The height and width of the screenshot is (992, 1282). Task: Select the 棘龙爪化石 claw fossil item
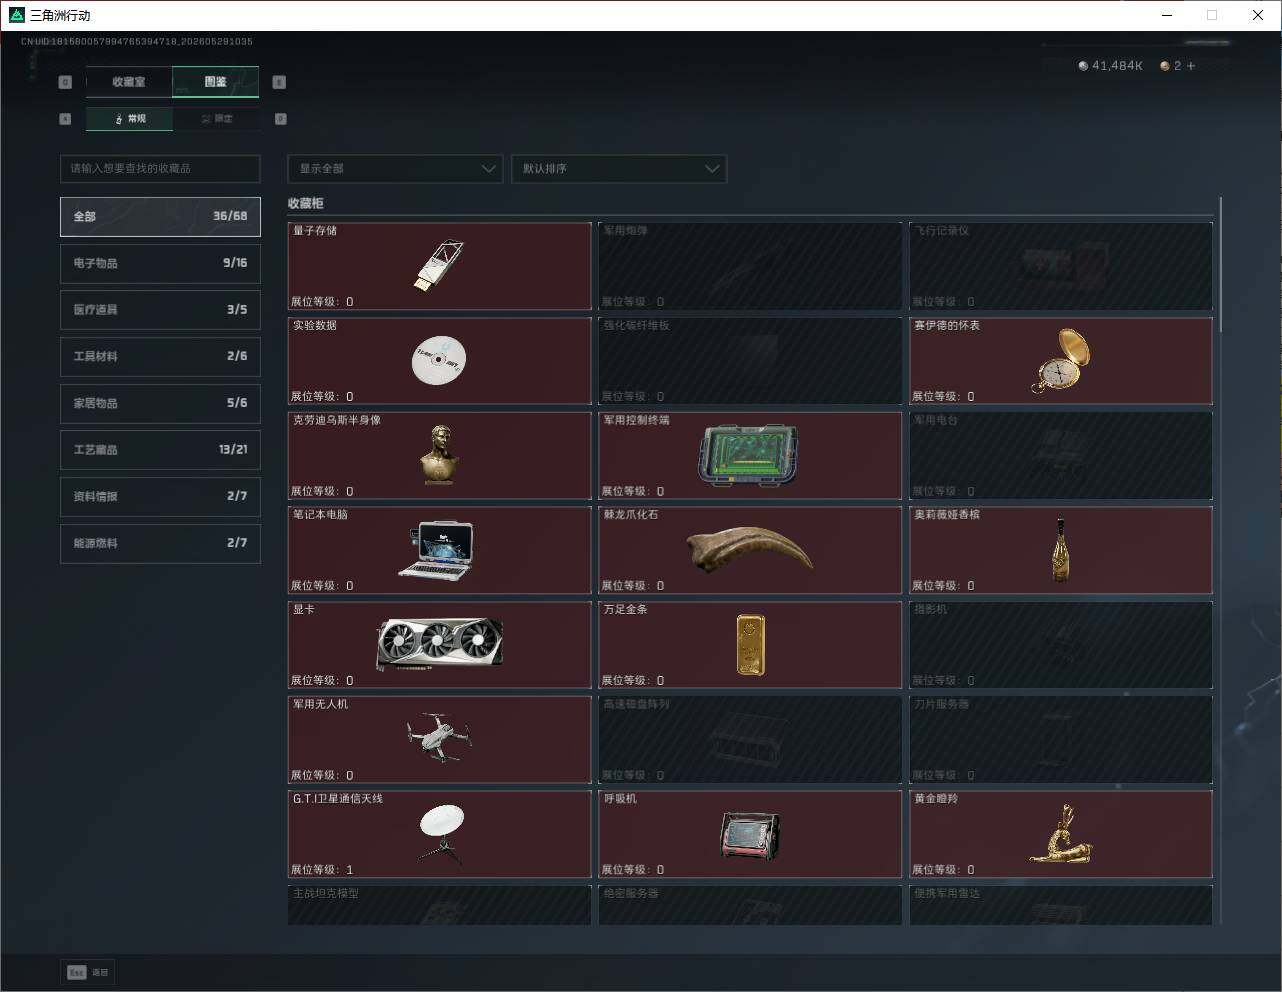pos(750,550)
